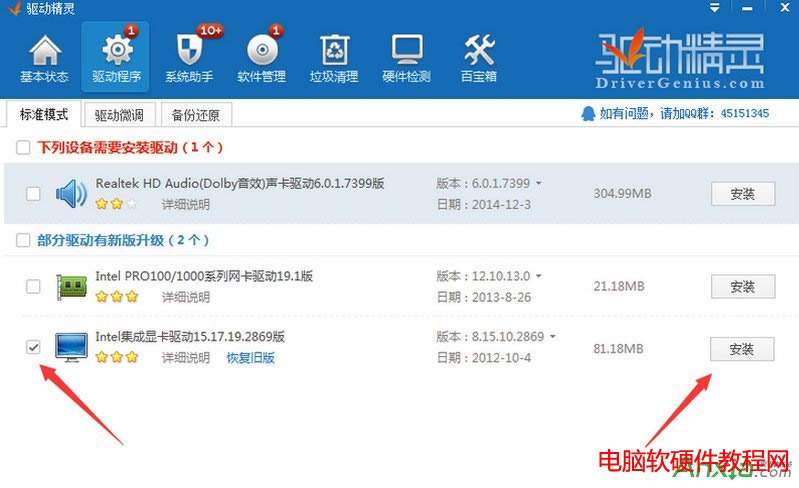799x488 pixels.
Task: Open 详细说明 for Intel集成显卡 driver
Action: coord(186,358)
